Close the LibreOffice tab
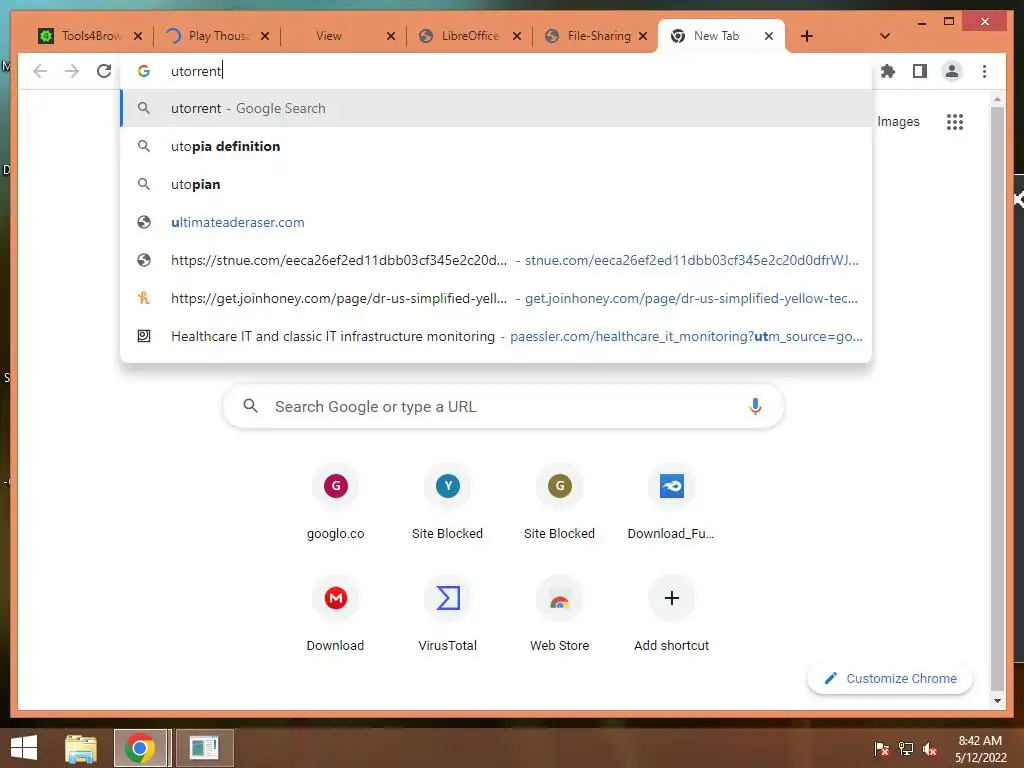1024x768 pixels. (517, 36)
